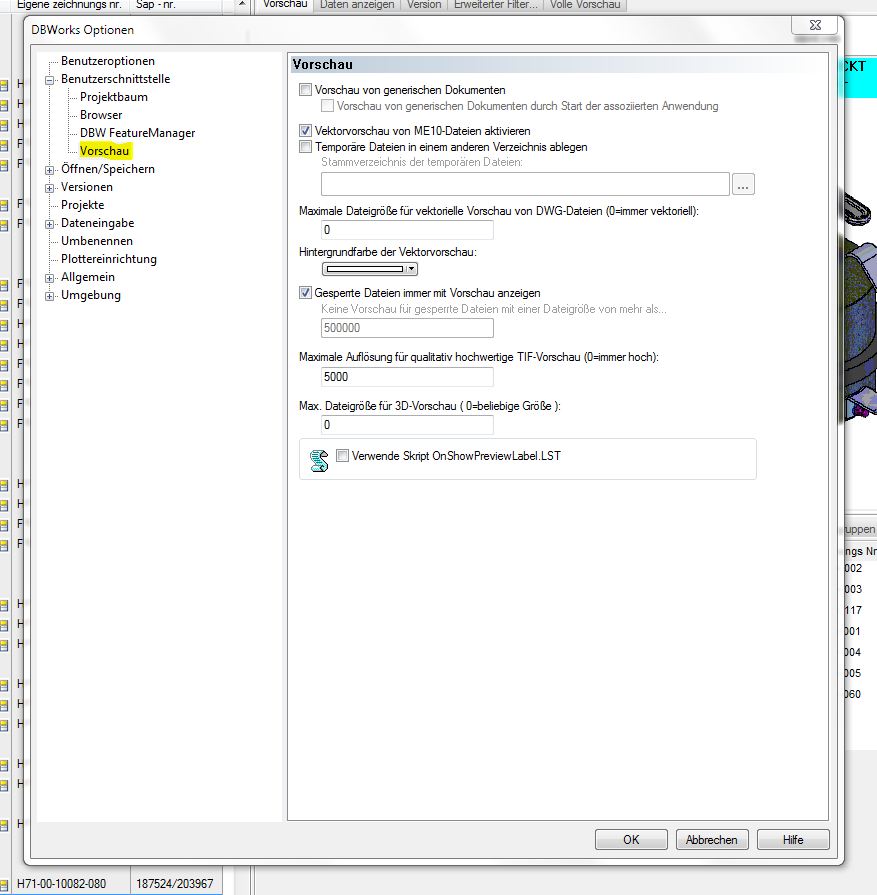Click the TIF-Vorschau resolution field showing 5000

tap(407, 377)
